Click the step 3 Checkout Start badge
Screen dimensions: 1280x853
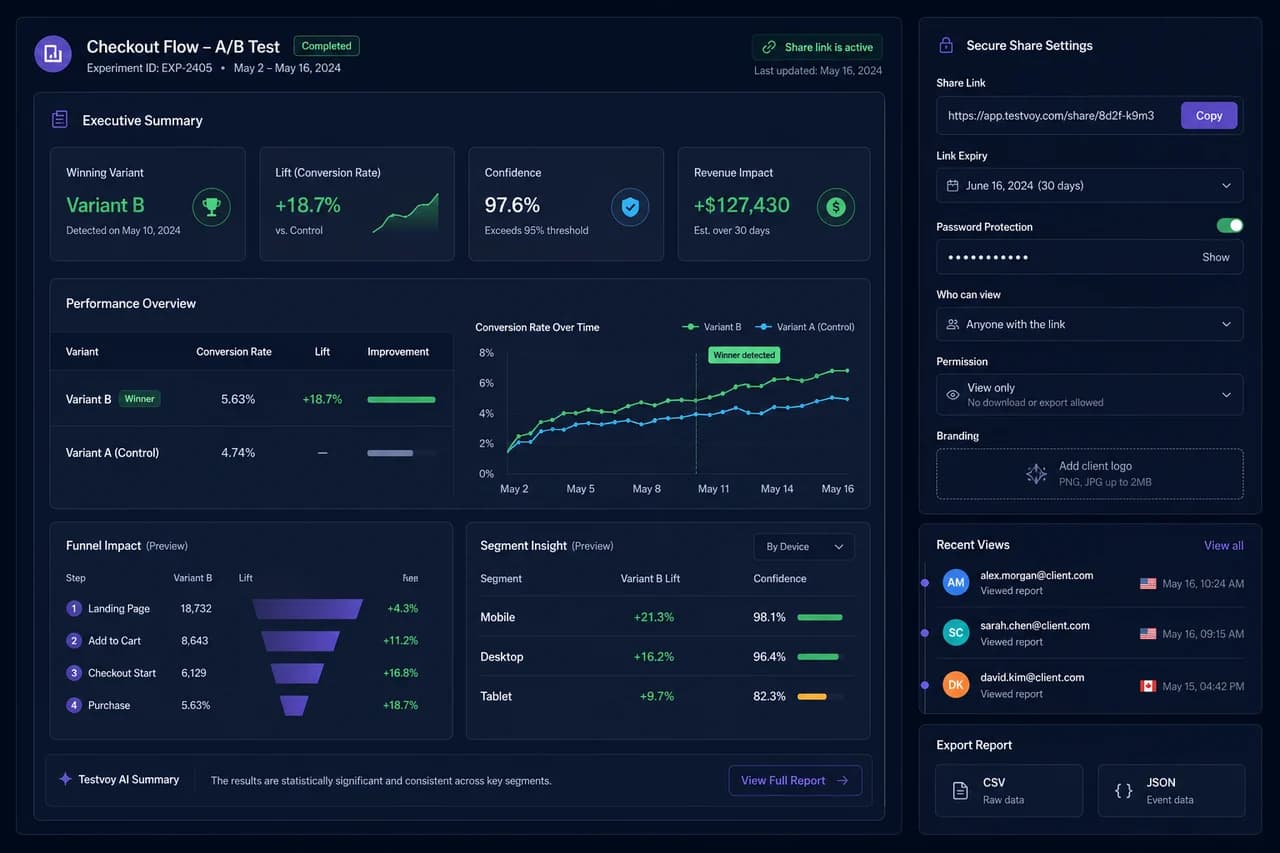pyautogui.click(x=73, y=673)
